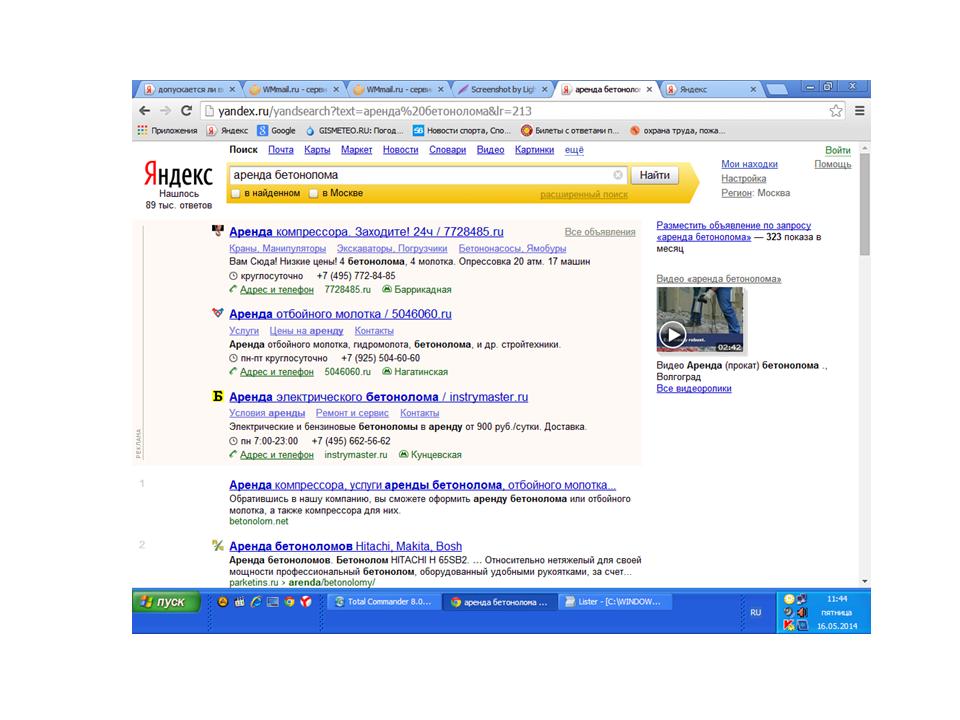Open the Настройка link

pyautogui.click(x=743, y=179)
